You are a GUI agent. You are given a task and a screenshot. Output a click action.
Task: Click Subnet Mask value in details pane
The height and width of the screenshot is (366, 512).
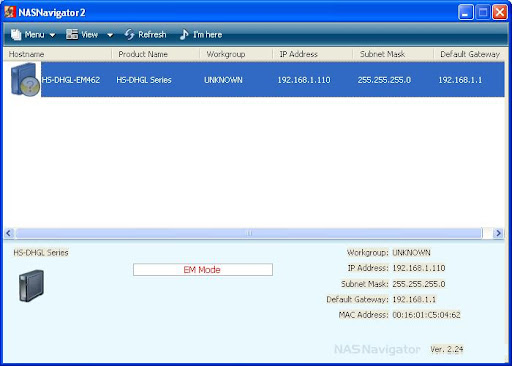point(419,284)
